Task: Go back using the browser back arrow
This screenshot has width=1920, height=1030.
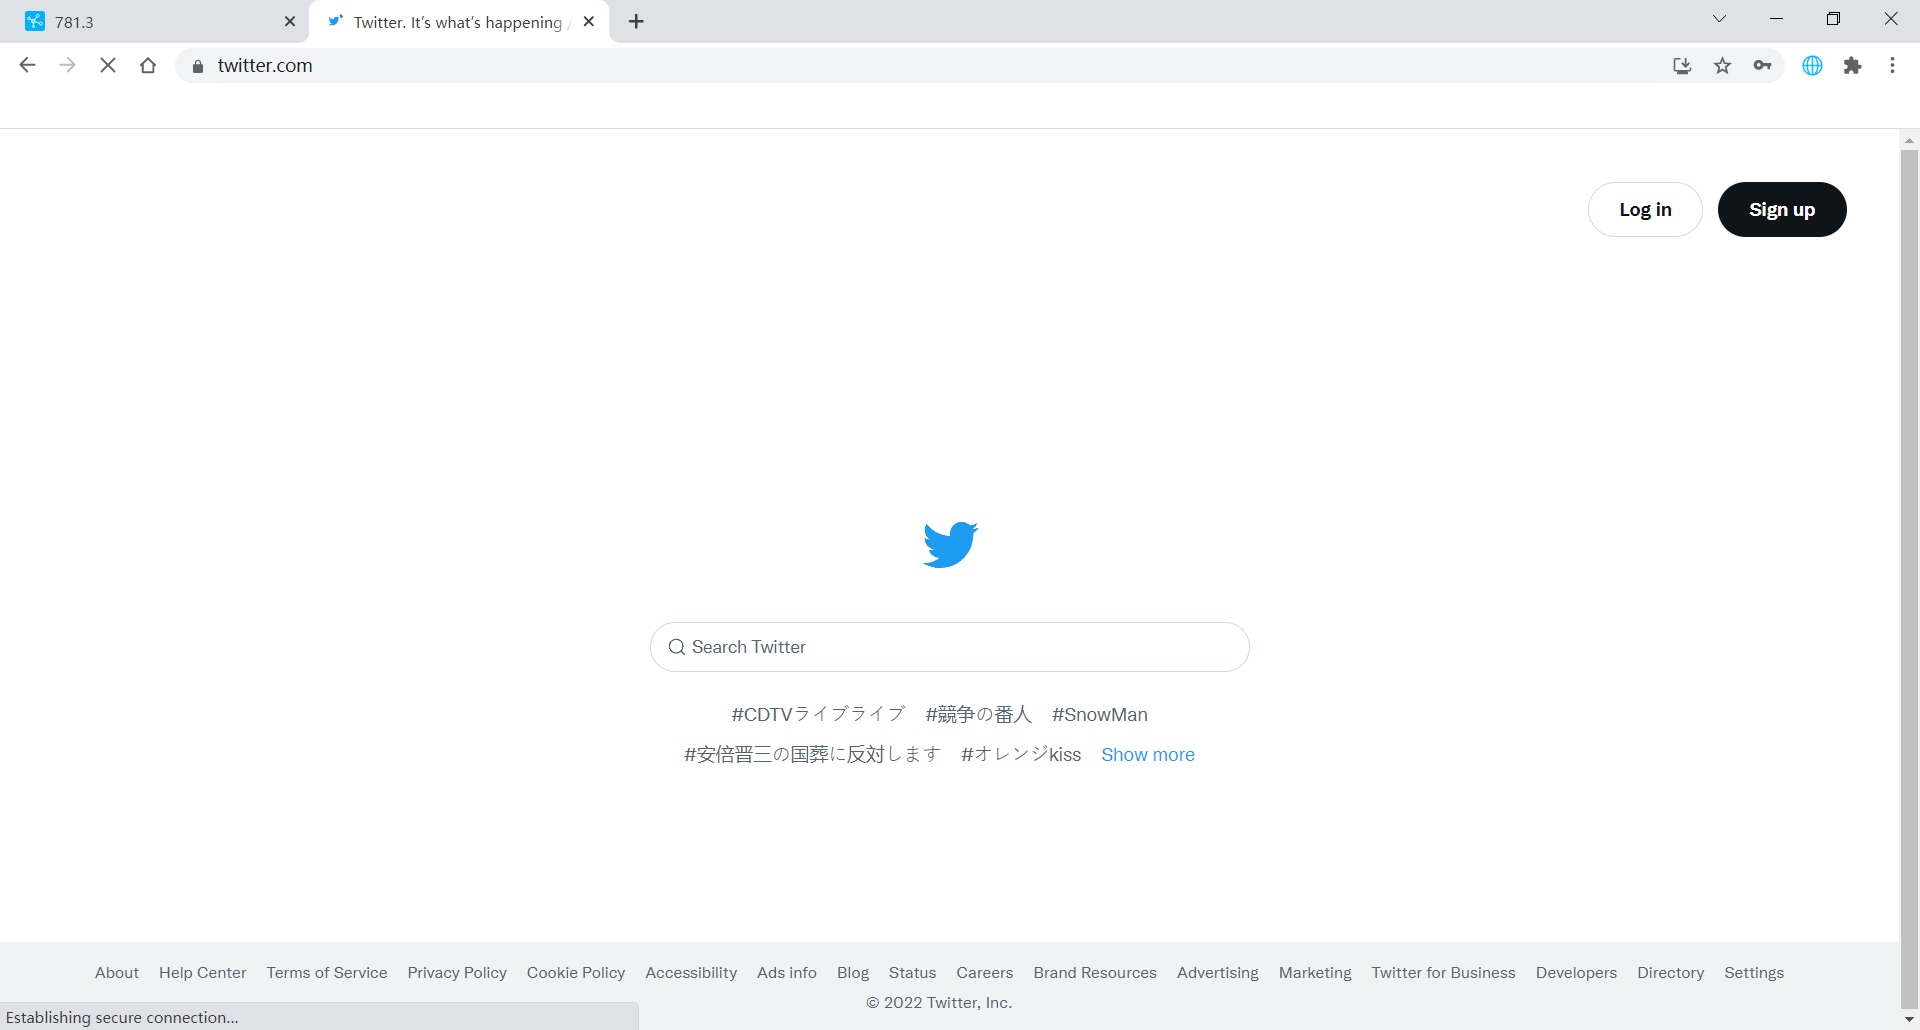Action: point(27,66)
